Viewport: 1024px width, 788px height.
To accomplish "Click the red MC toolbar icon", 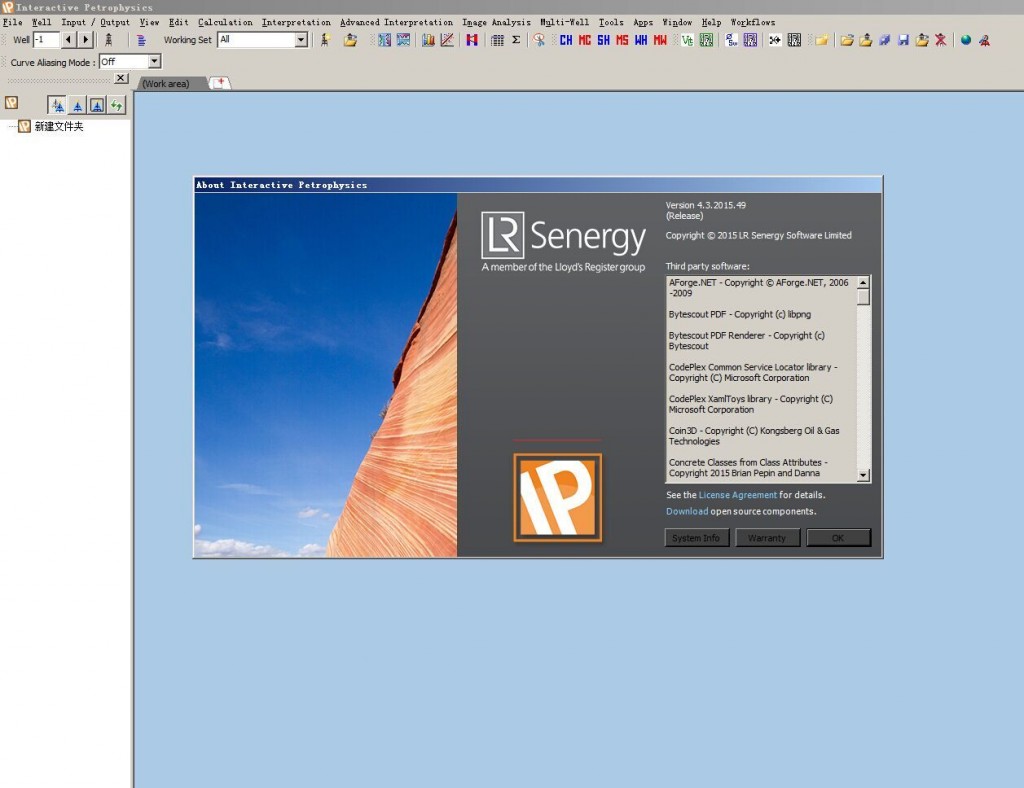I will click(584, 40).
